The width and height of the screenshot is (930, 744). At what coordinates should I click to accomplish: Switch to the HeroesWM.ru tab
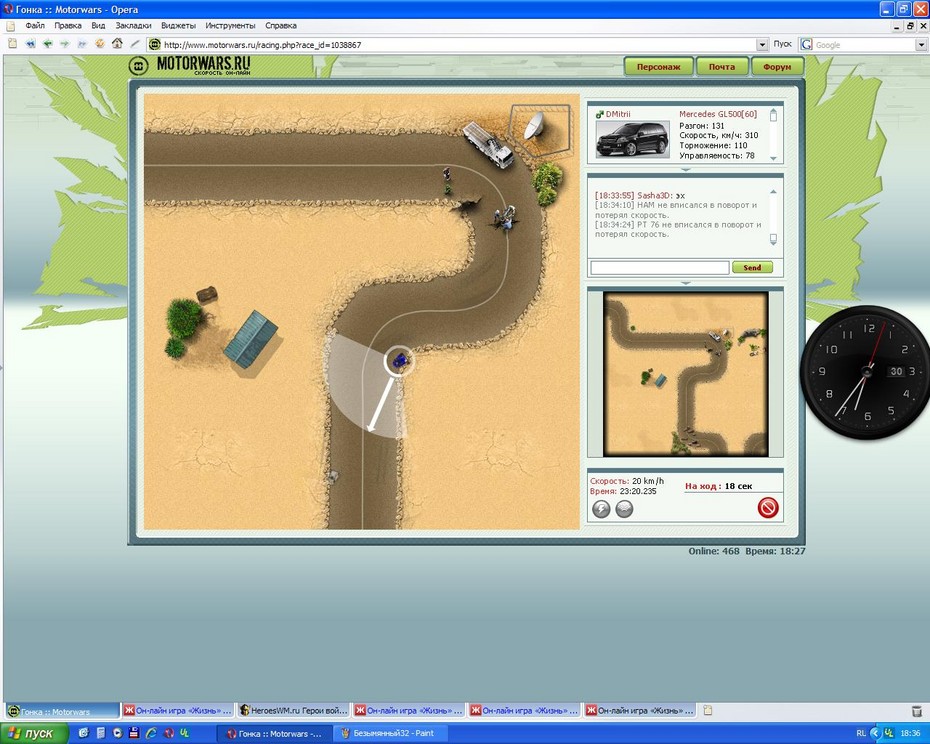coord(293,711)
